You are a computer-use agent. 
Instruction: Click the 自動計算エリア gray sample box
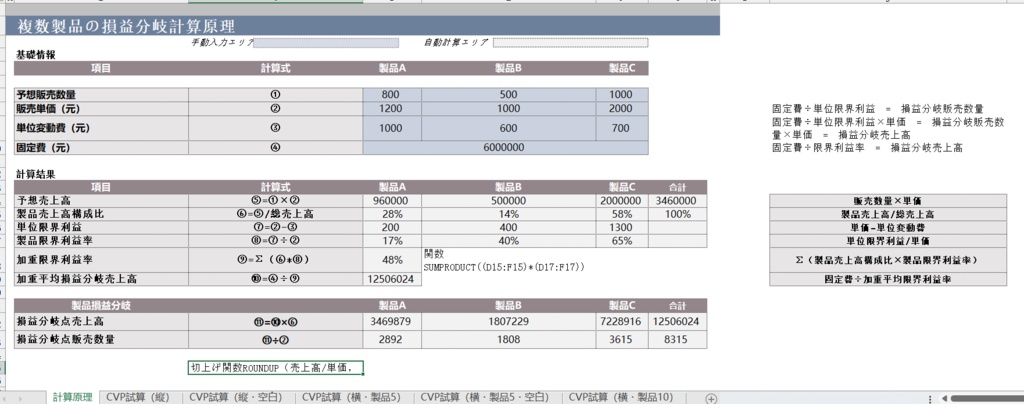(x=571, y=43)
